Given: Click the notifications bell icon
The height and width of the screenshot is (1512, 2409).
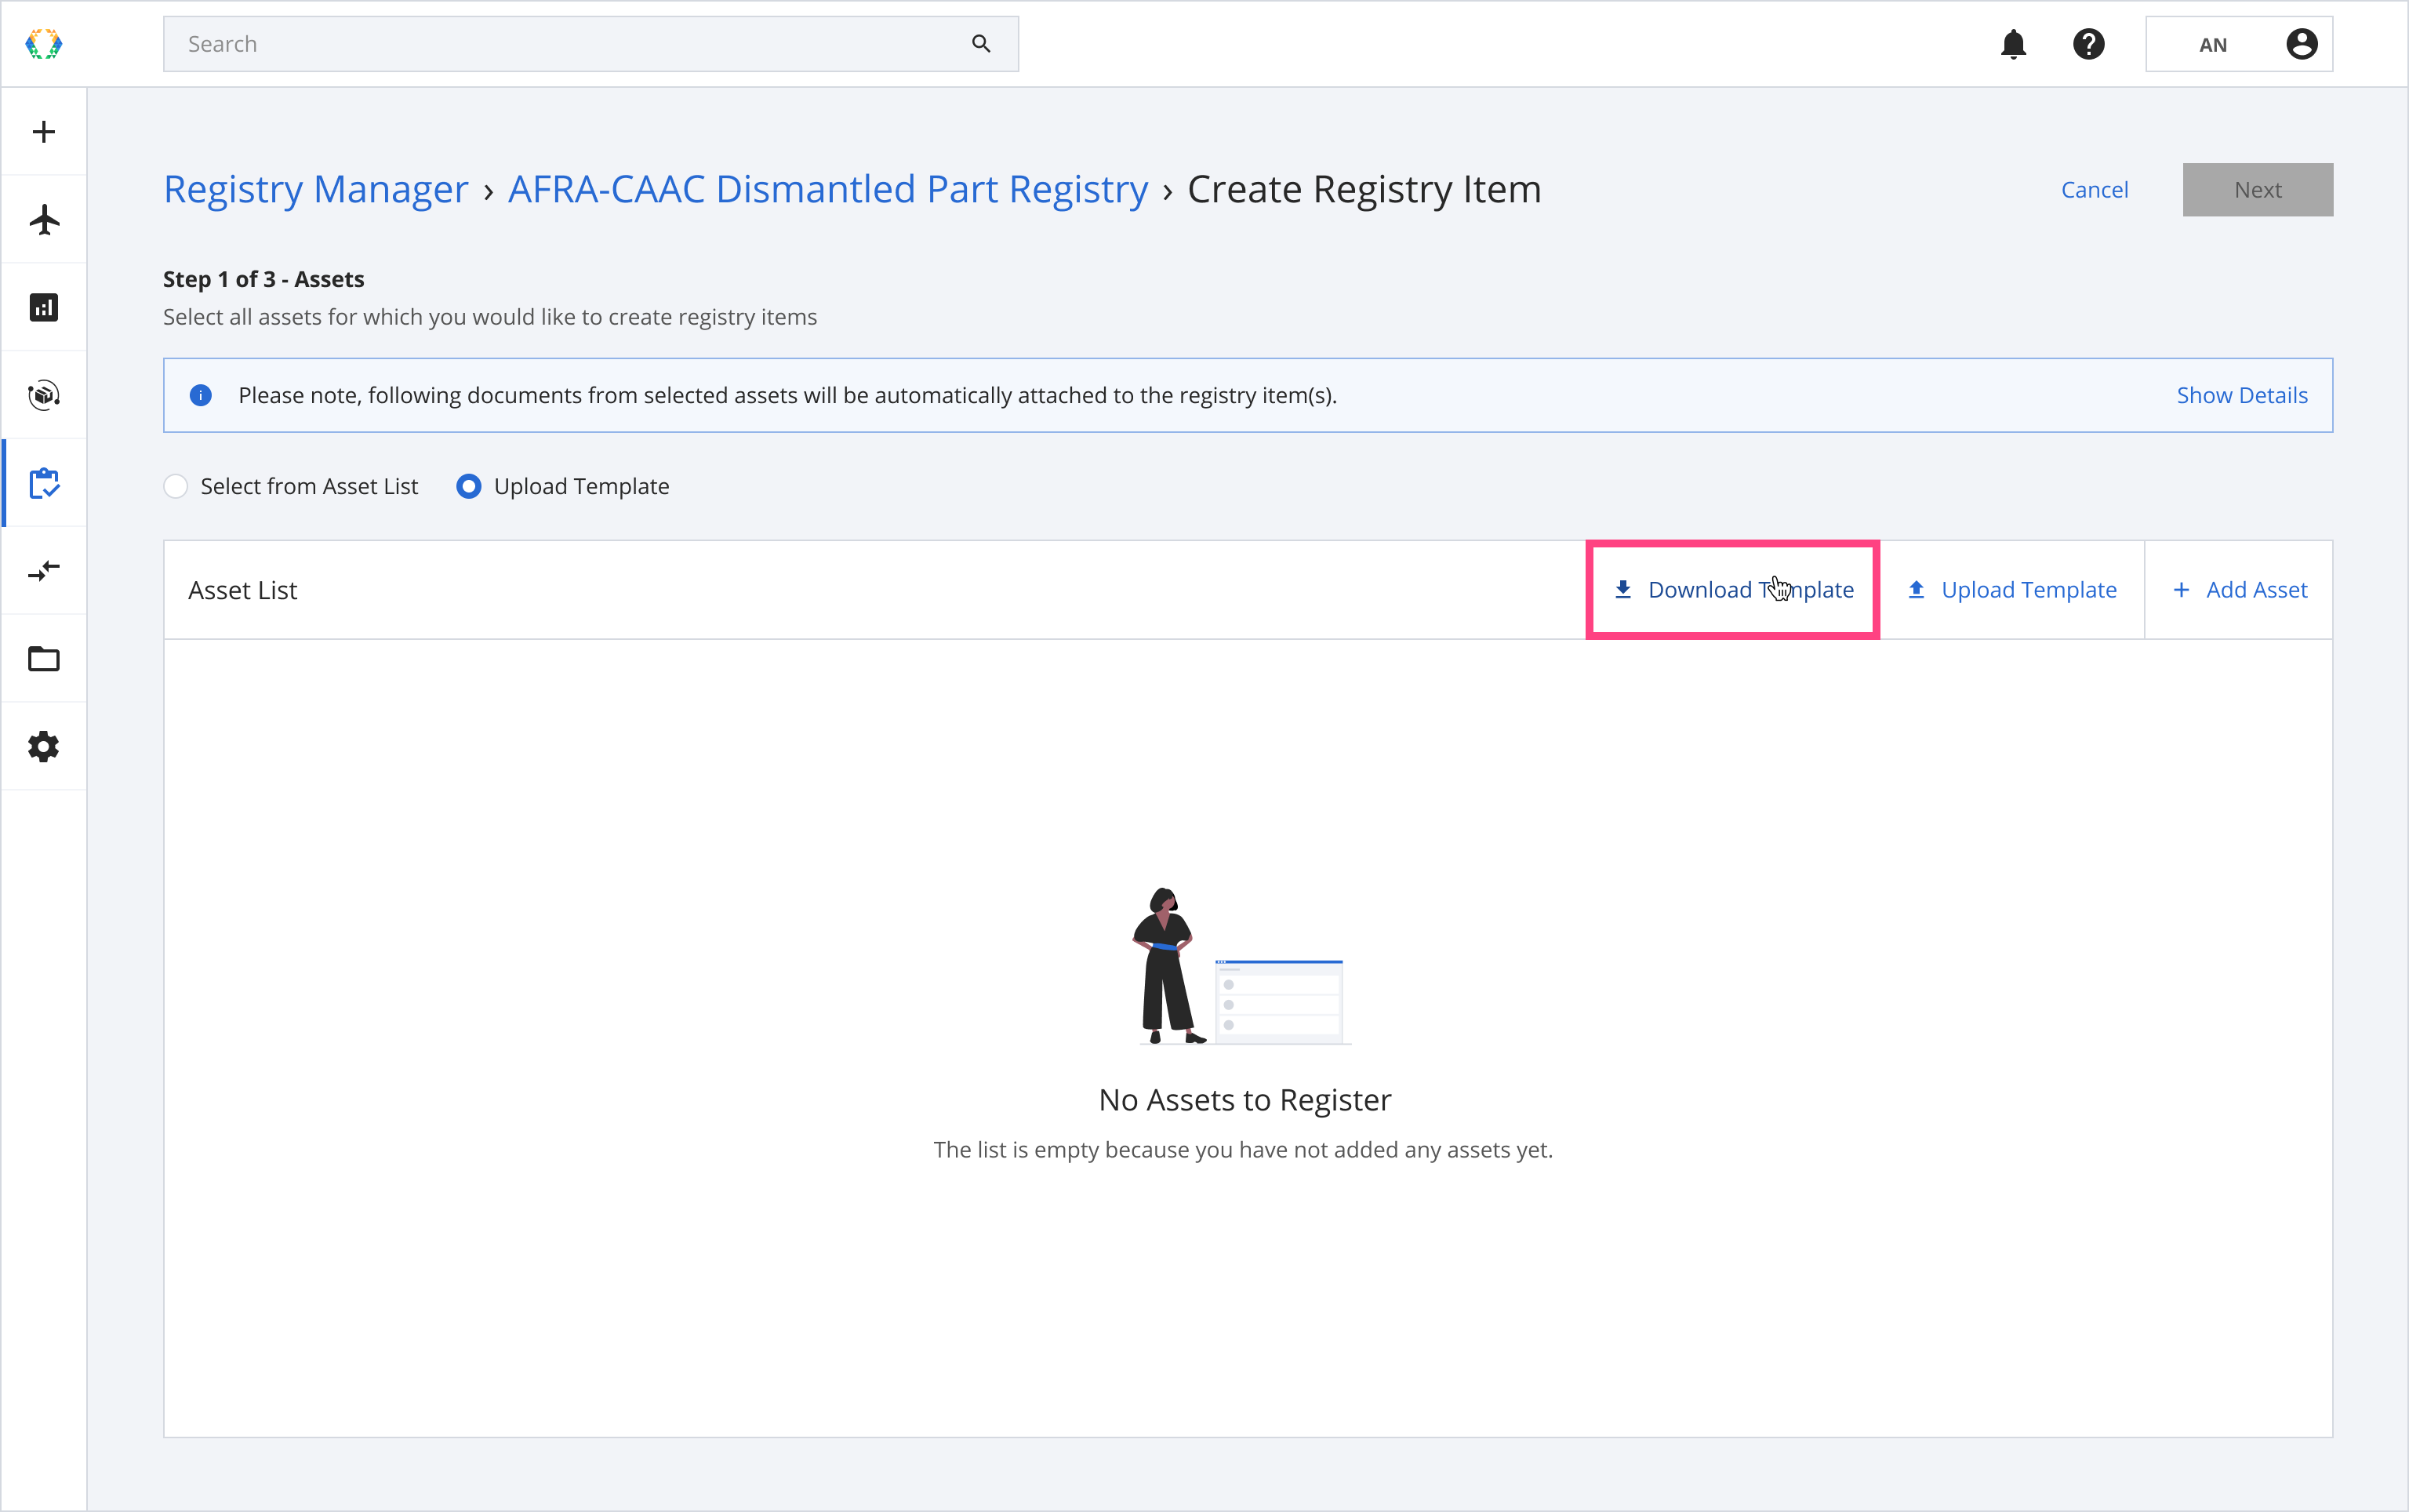Looking at the screenshot, I should [x=2013, y=45].
